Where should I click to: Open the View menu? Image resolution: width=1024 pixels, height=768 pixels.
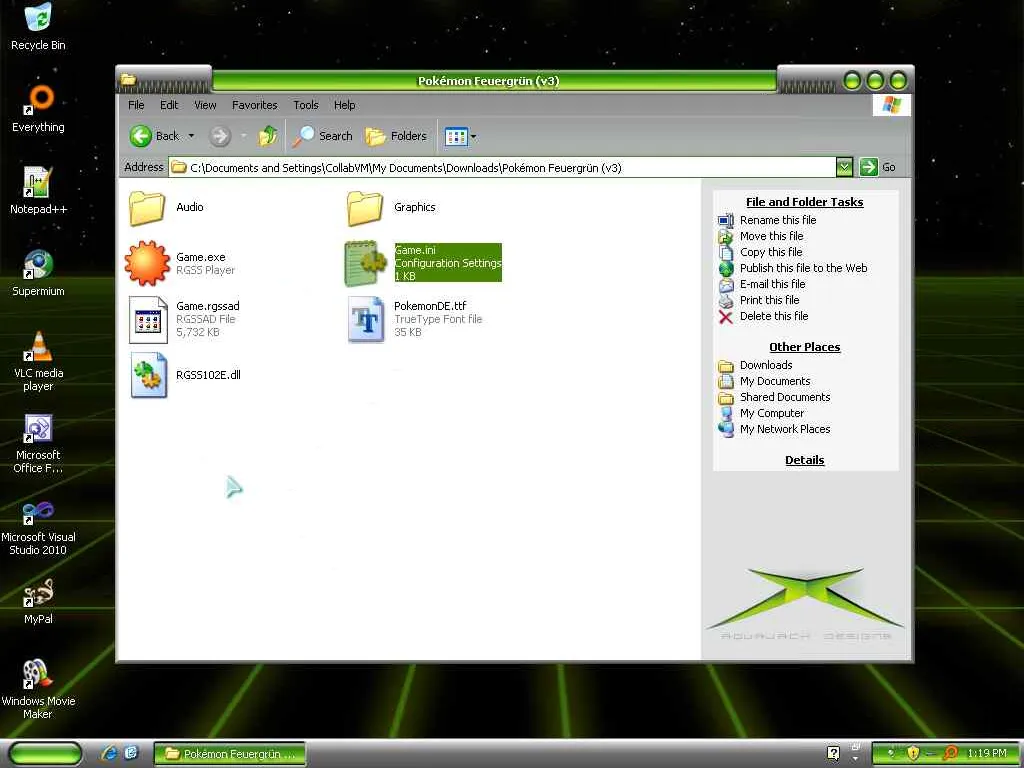click(x=205, y=105)
